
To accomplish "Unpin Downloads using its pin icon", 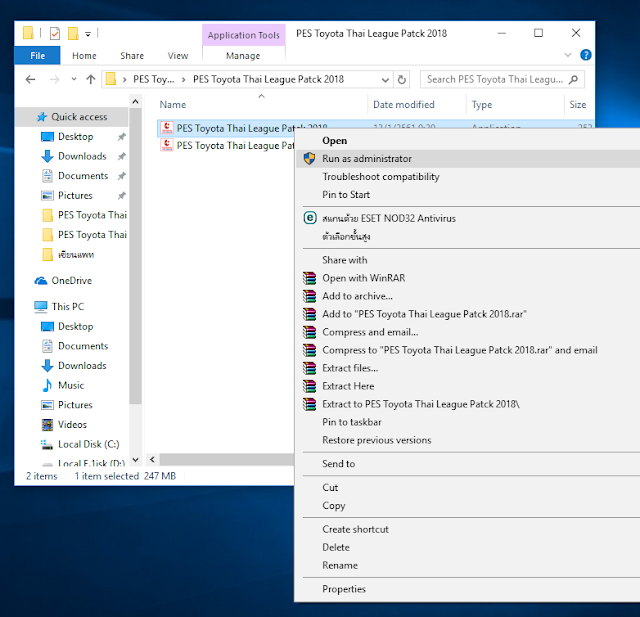I will [x=122, y=156].
